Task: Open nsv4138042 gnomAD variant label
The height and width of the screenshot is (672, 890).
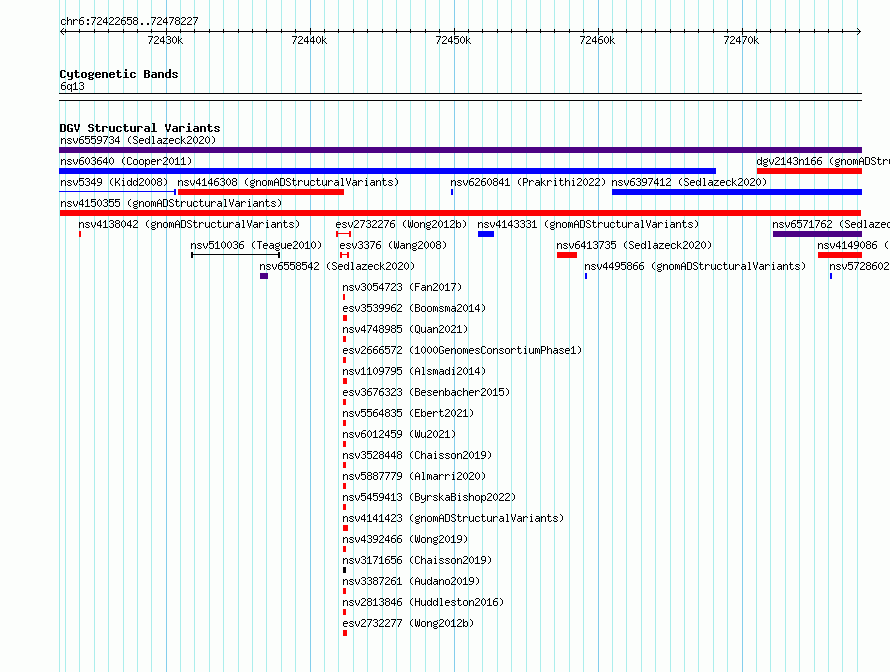Action: pos(189,224)
